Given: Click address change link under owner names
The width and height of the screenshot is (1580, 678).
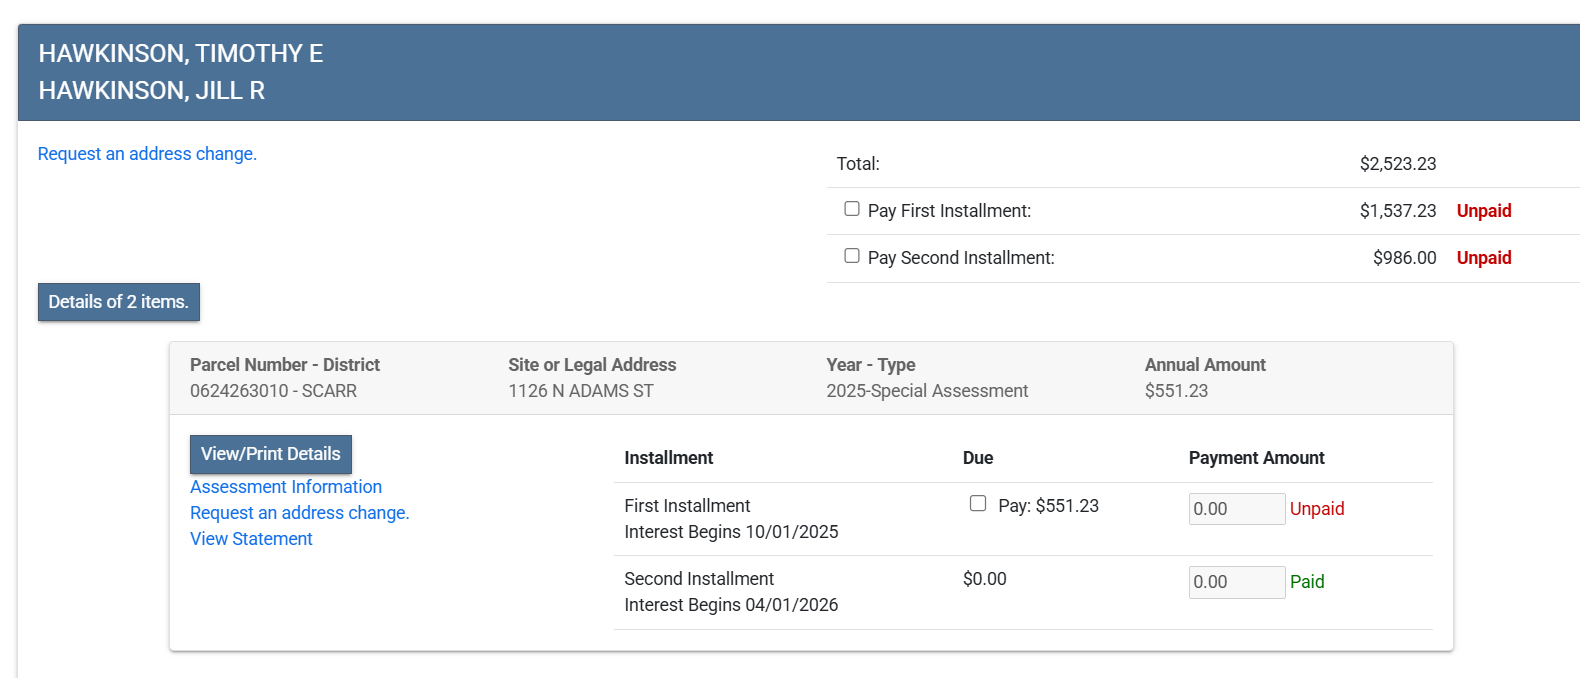Looking at the screenshot, I should (x=147, y=154).
